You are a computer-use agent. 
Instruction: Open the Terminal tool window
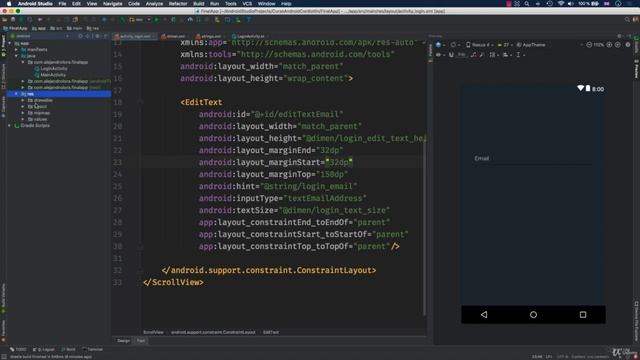point(92,349)
